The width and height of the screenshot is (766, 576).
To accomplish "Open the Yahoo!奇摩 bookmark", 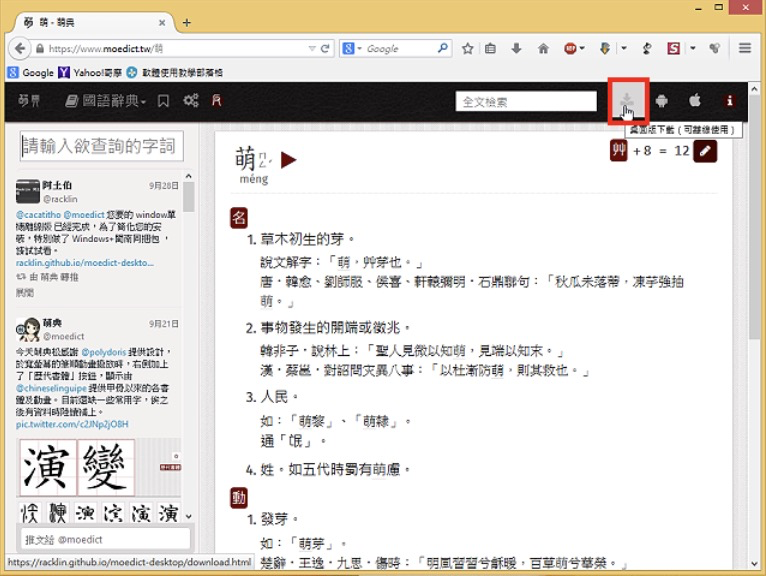I will [x=90, y=73].
